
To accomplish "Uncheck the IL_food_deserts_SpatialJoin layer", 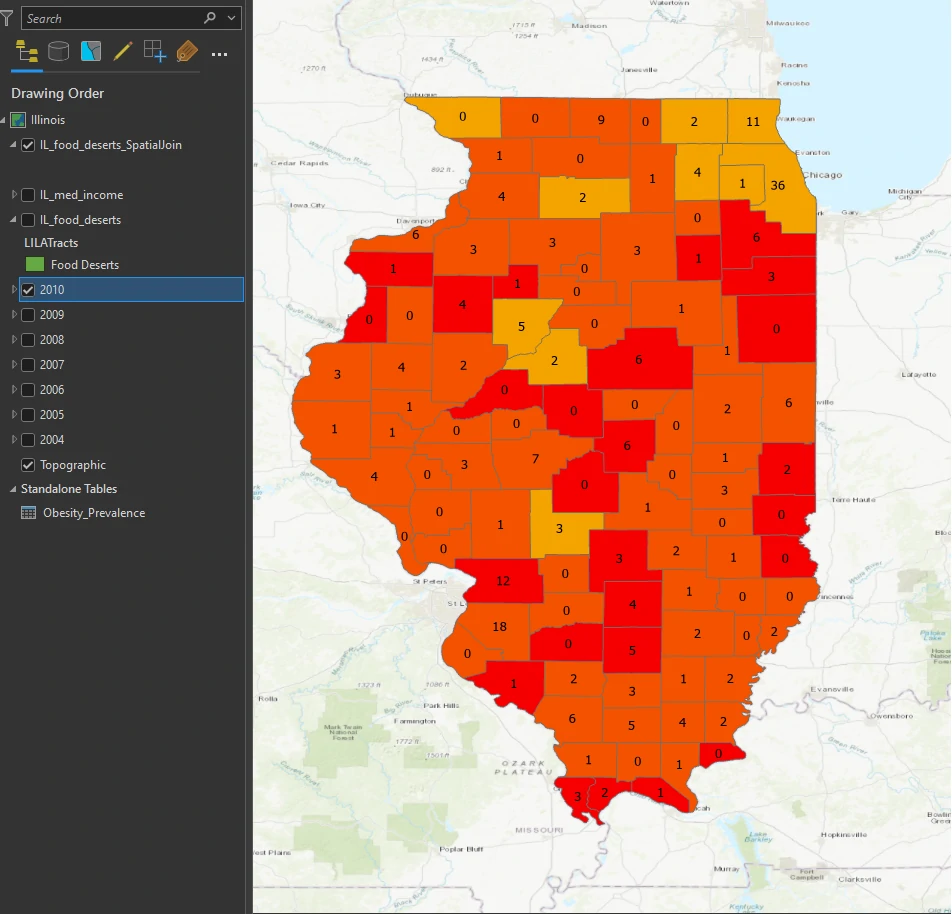I will [x=28, y=145].
